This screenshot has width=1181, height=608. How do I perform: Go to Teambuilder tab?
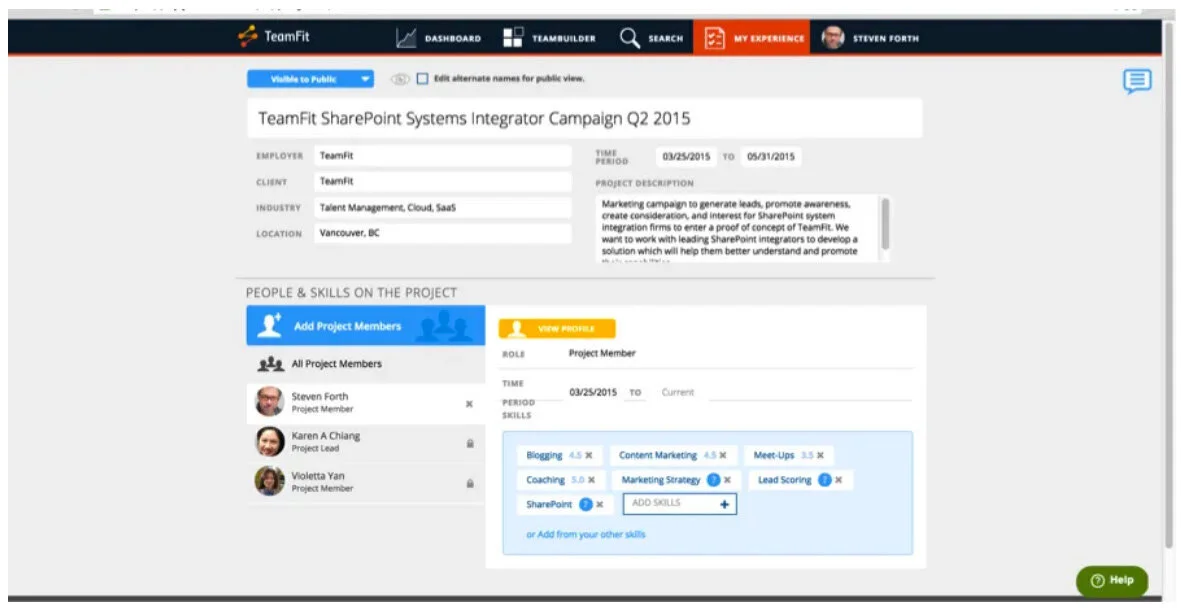[549, 38]
